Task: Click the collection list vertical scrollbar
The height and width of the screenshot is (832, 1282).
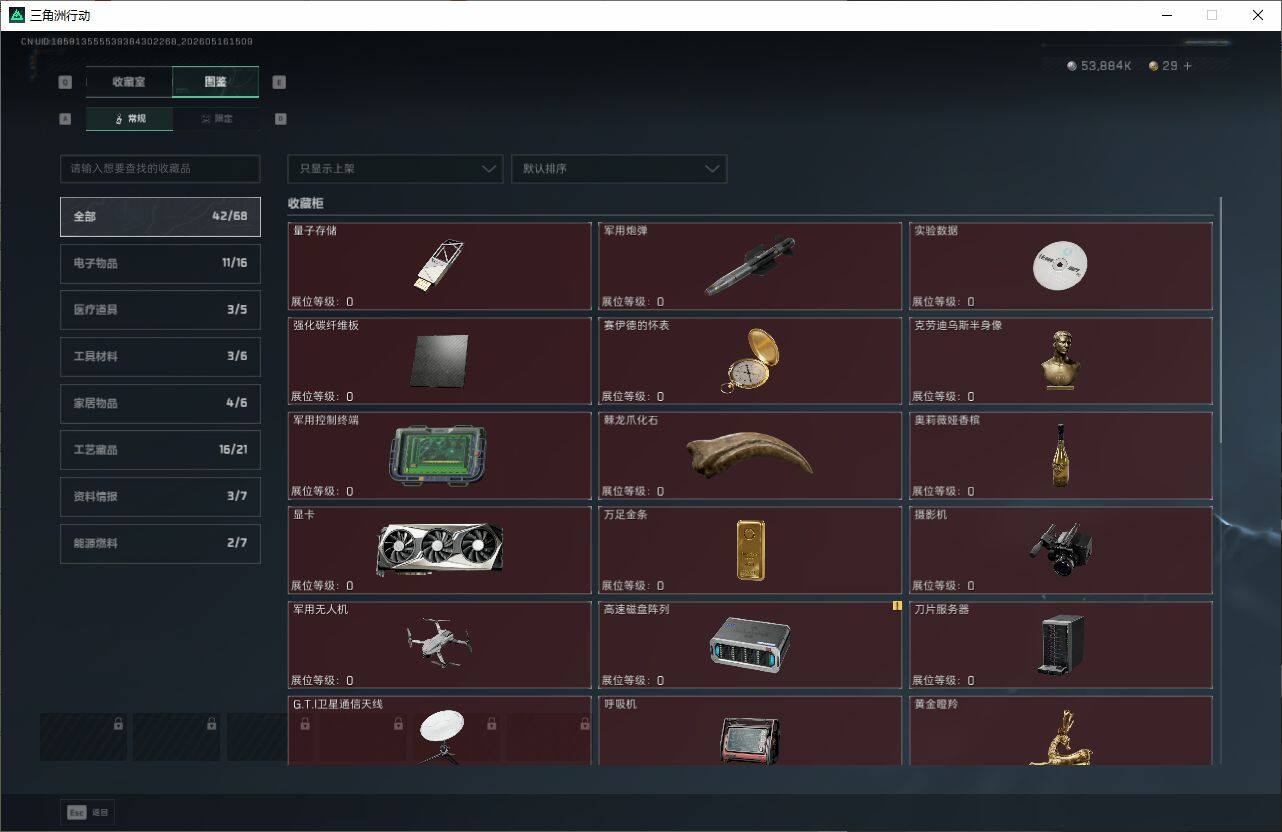Action: click(1220, 320)
